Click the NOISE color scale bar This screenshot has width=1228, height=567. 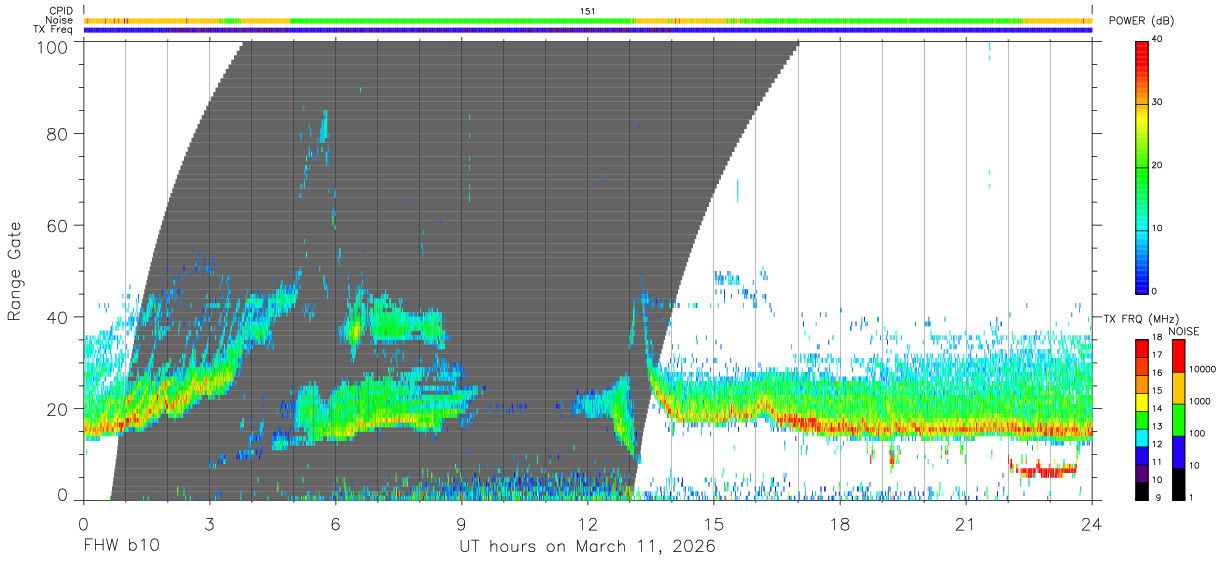(x=1178, y=420)
